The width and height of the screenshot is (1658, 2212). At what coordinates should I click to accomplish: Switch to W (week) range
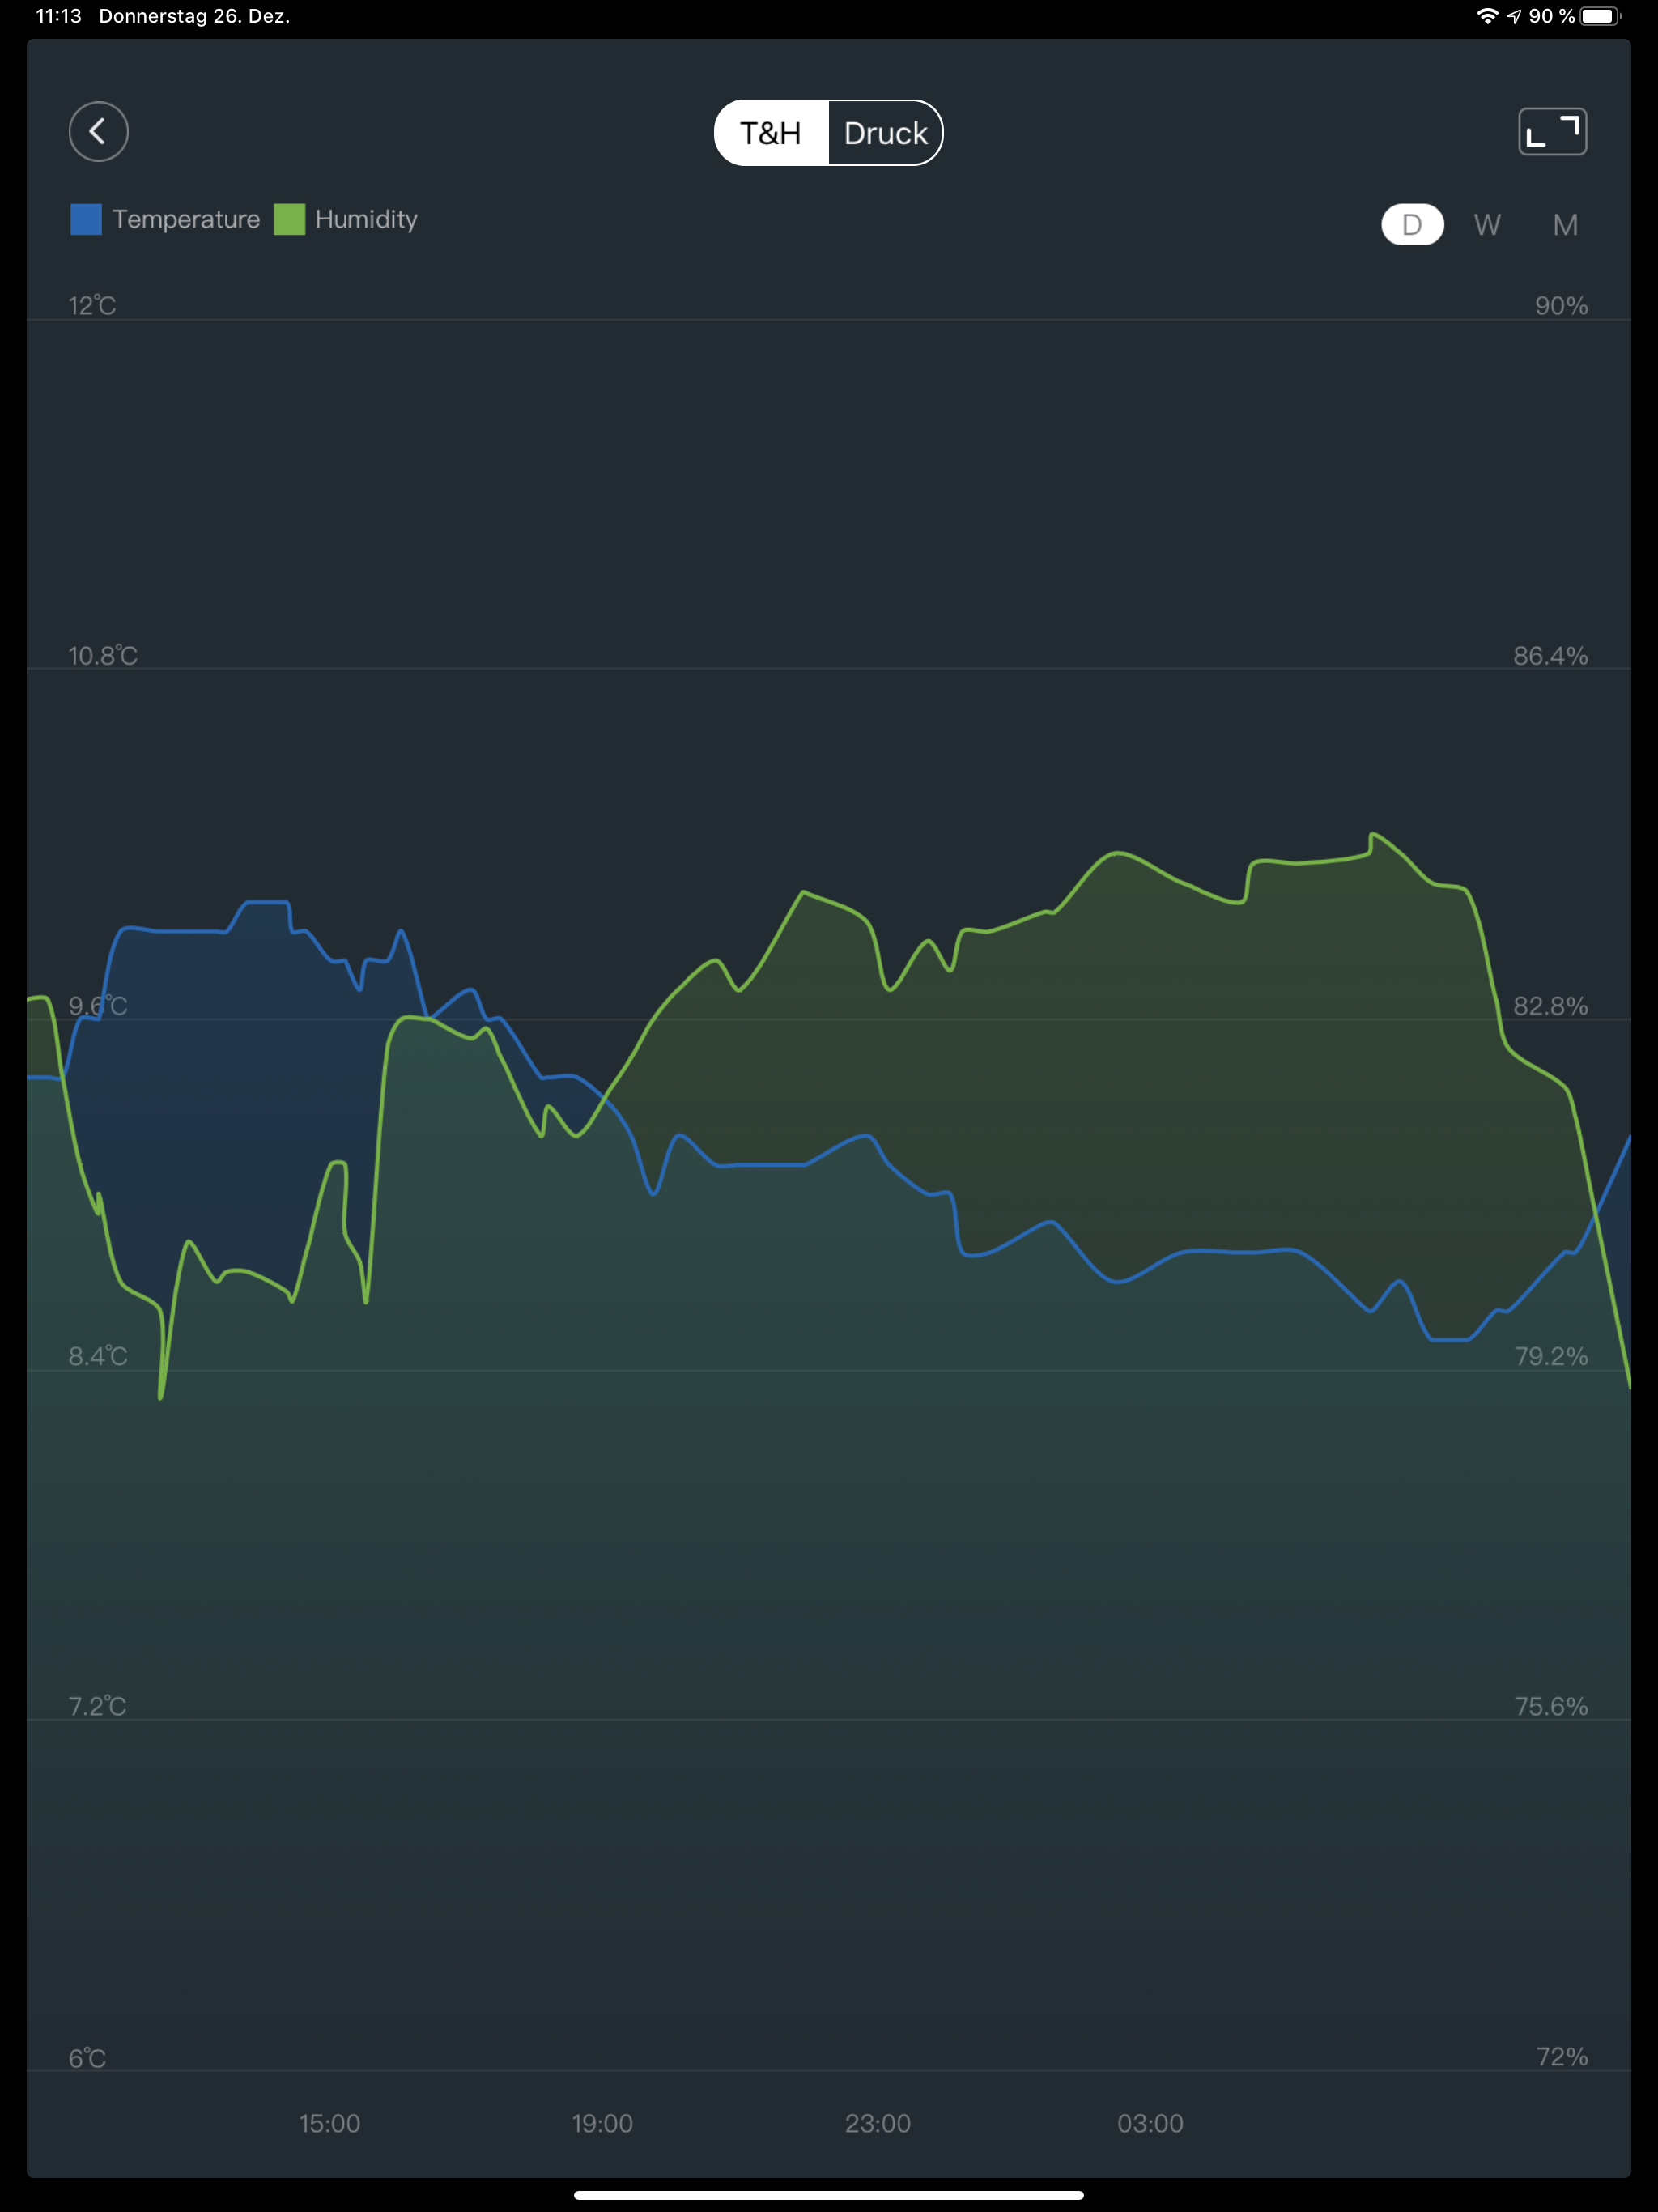point(1487,224)
